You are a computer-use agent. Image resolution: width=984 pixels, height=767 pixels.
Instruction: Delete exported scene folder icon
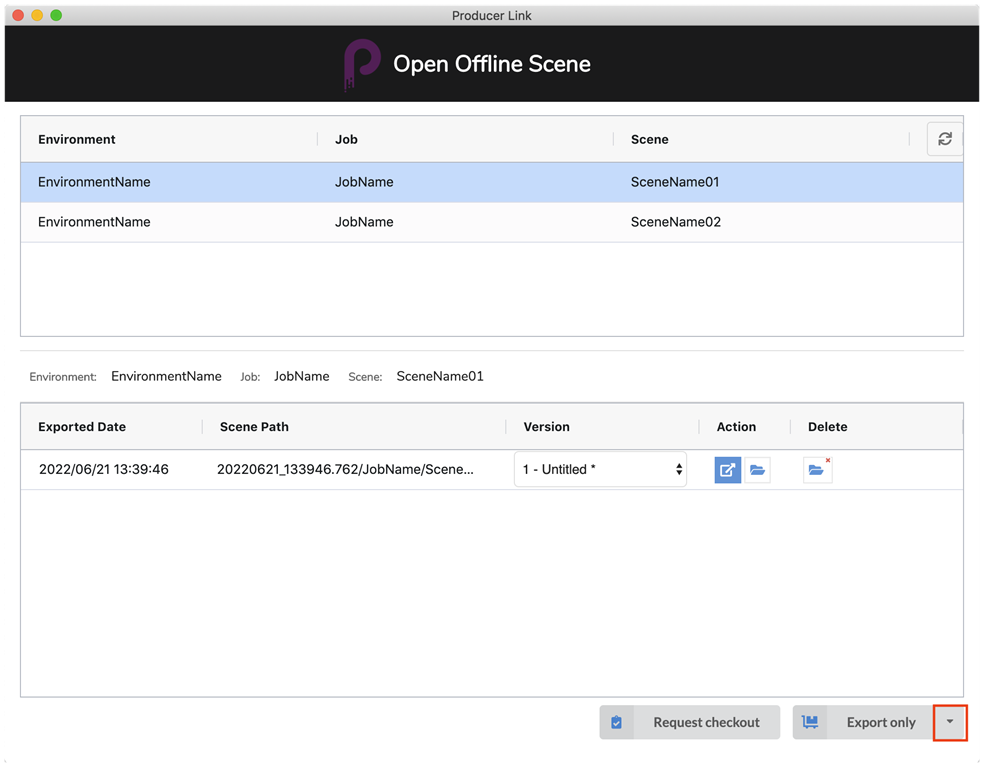(817, 470)
